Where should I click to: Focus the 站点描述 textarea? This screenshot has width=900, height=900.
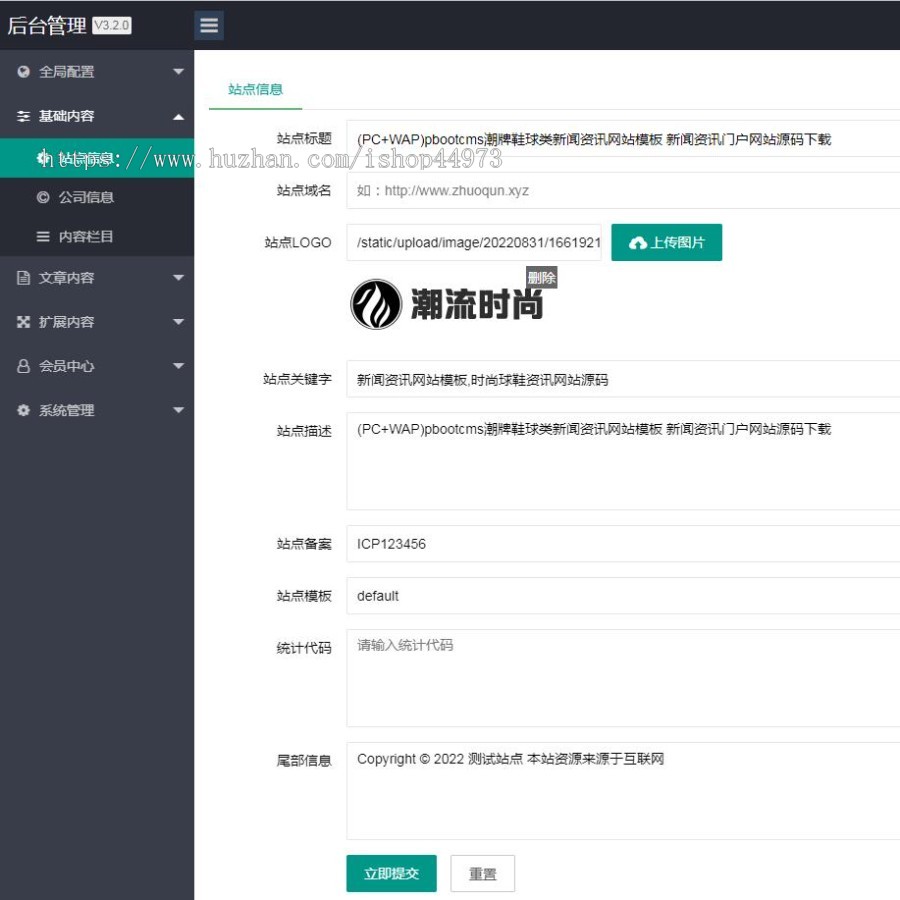tap(623, 461)
